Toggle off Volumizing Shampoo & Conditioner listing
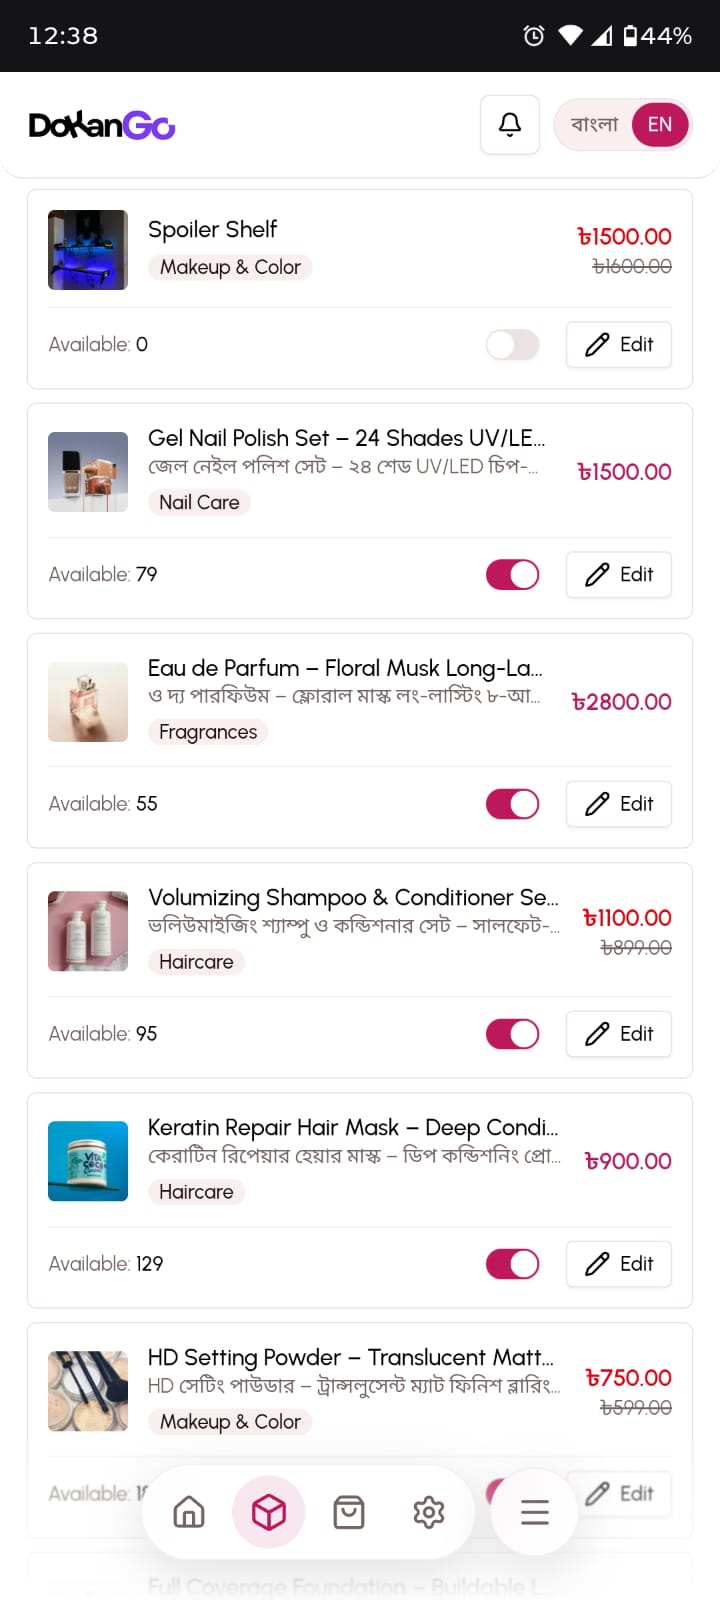The height and width of the screenshot is (1600, 720). pyautogui.click(x=513, y=1034)
